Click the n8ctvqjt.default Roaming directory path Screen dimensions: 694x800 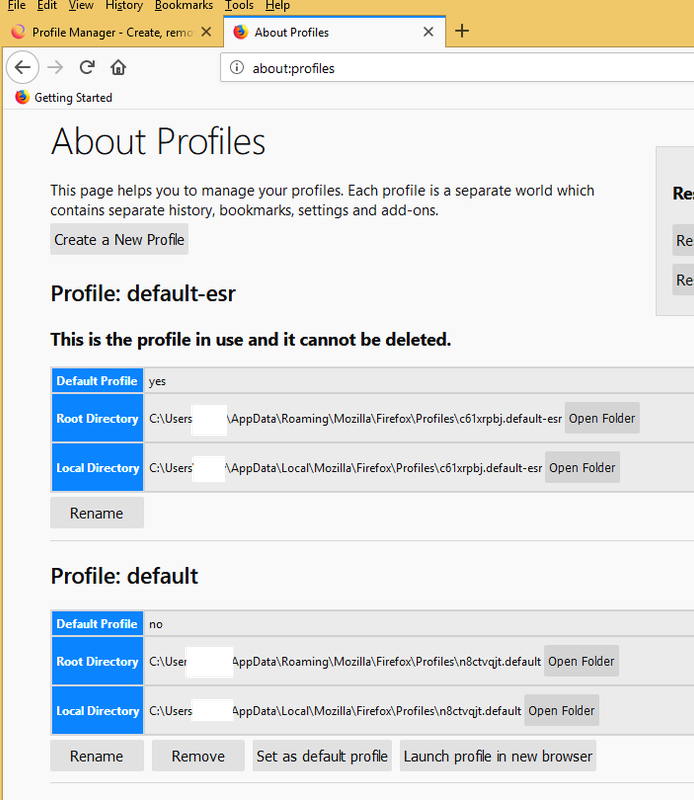click(345, 662)
